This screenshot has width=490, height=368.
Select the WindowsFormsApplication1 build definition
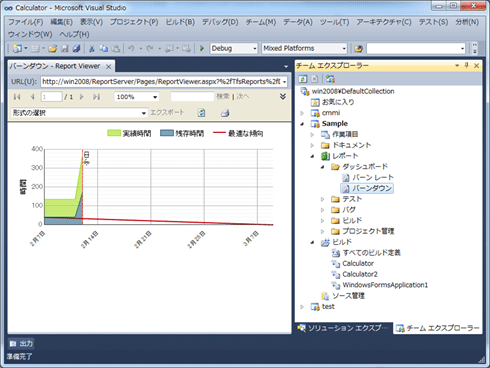385,285
